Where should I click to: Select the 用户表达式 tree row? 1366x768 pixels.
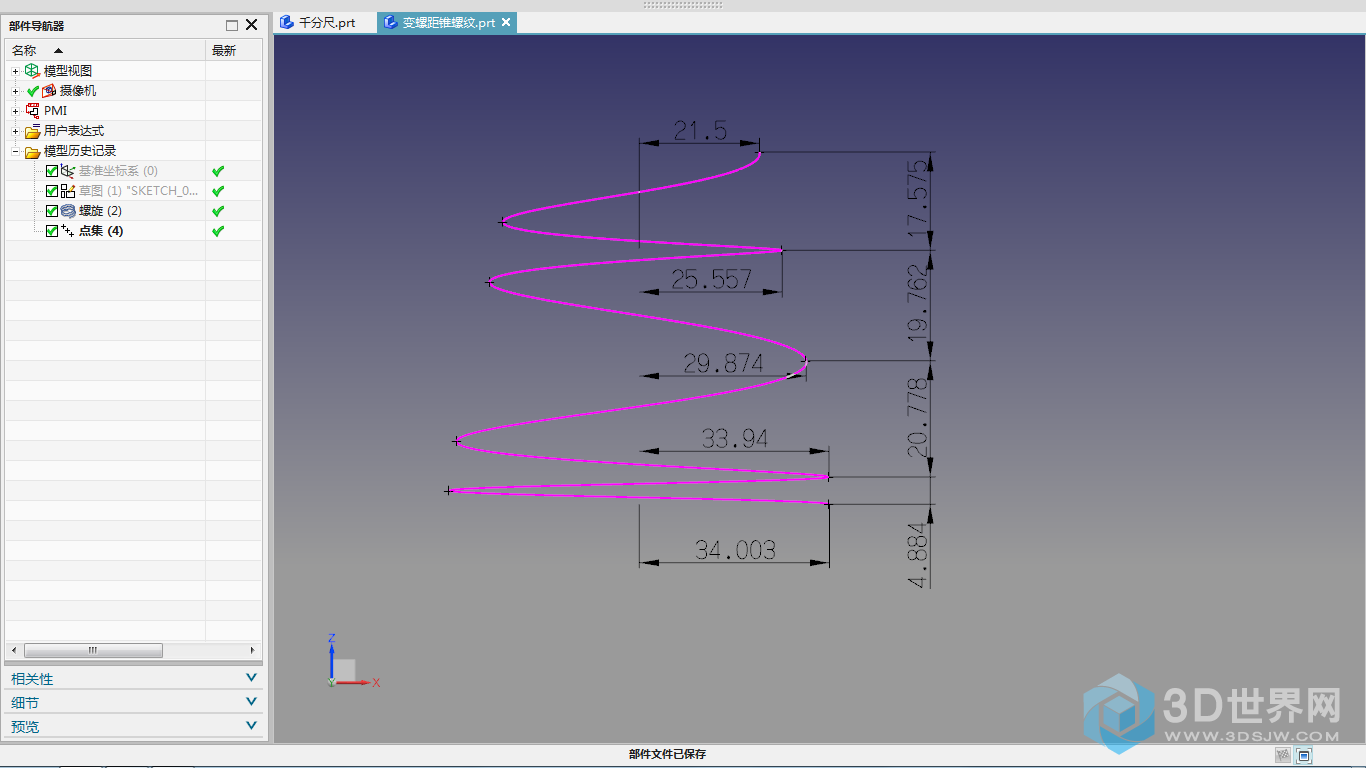[133, 131]
